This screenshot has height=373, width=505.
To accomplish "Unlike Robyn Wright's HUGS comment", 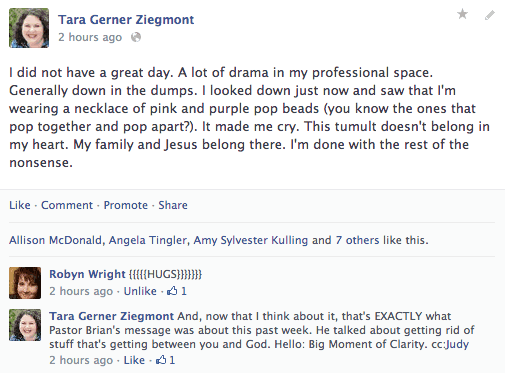I will (x=140, y=291).
